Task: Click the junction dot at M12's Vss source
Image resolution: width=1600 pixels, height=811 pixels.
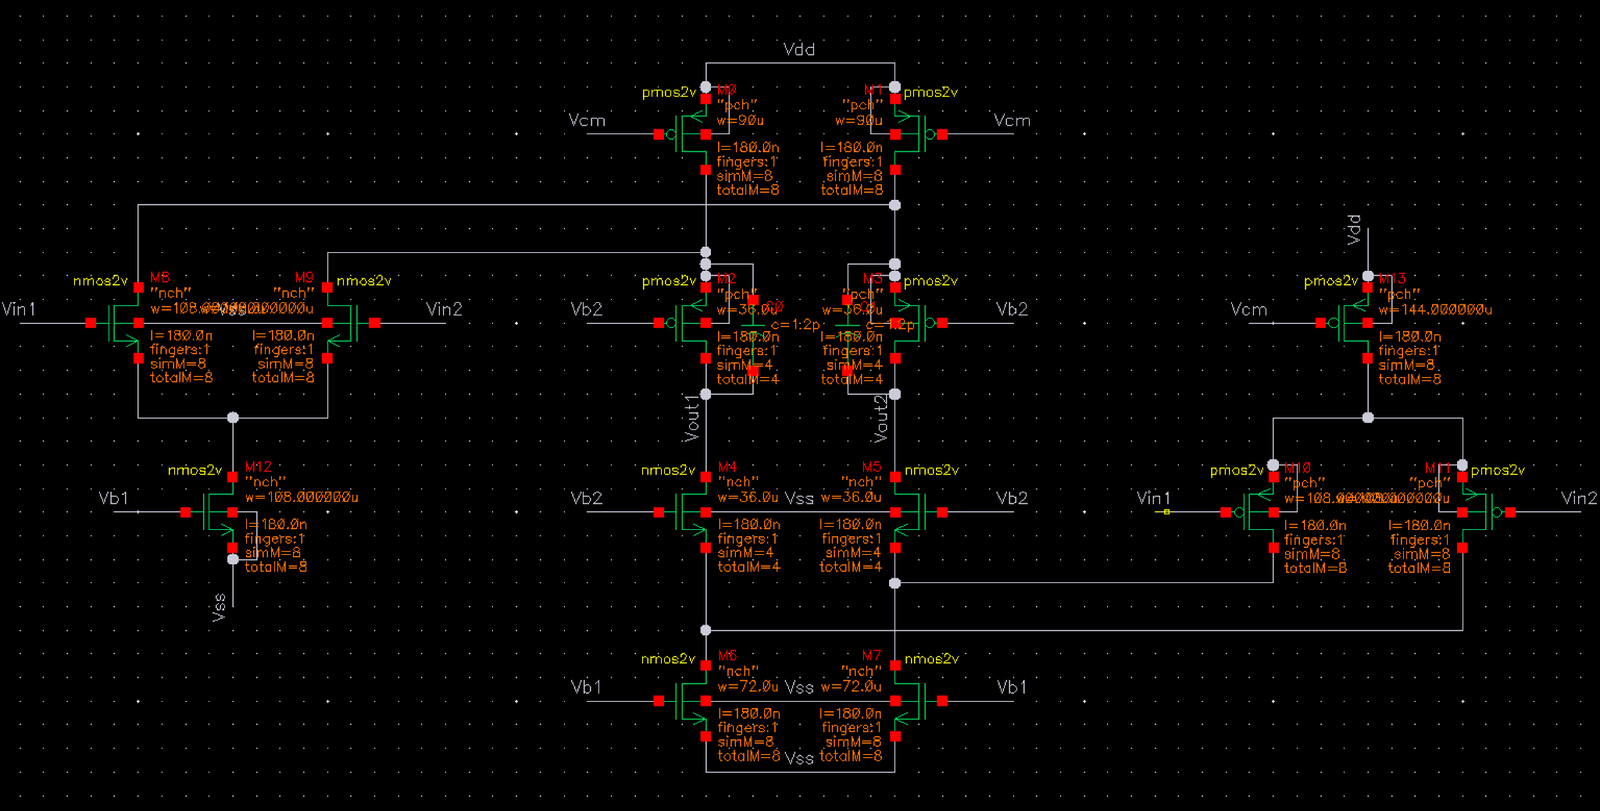Action: click(233, 560)
